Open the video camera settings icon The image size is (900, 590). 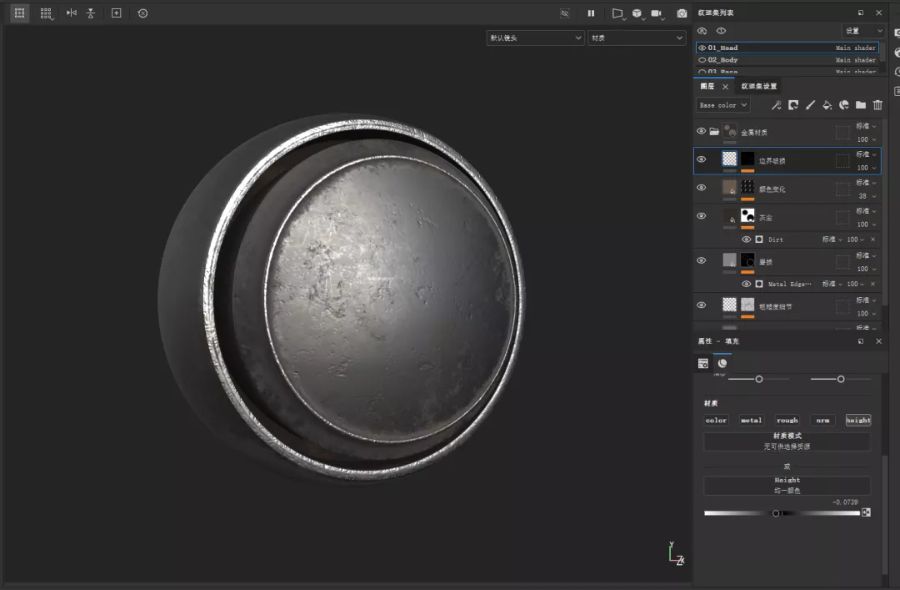[x=657, y=13]
